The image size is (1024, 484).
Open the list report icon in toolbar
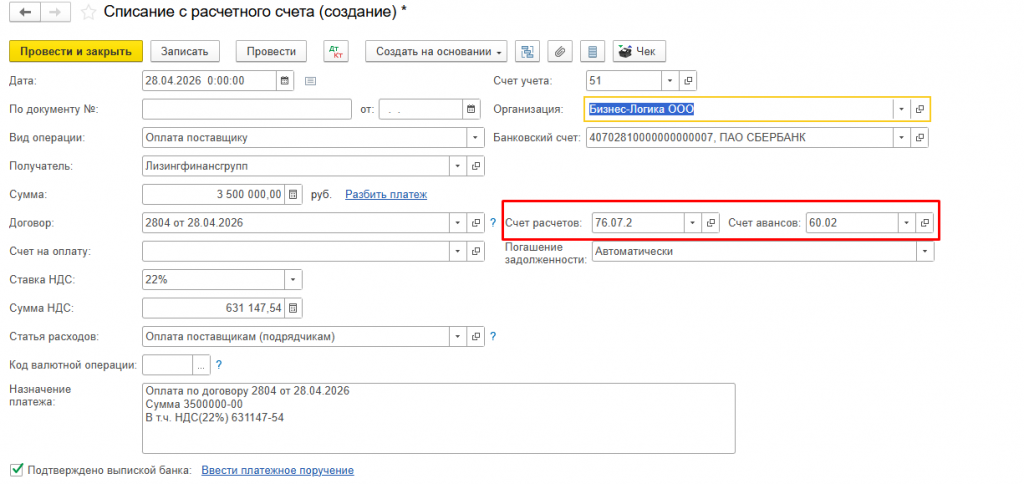[x=592, y=52]
